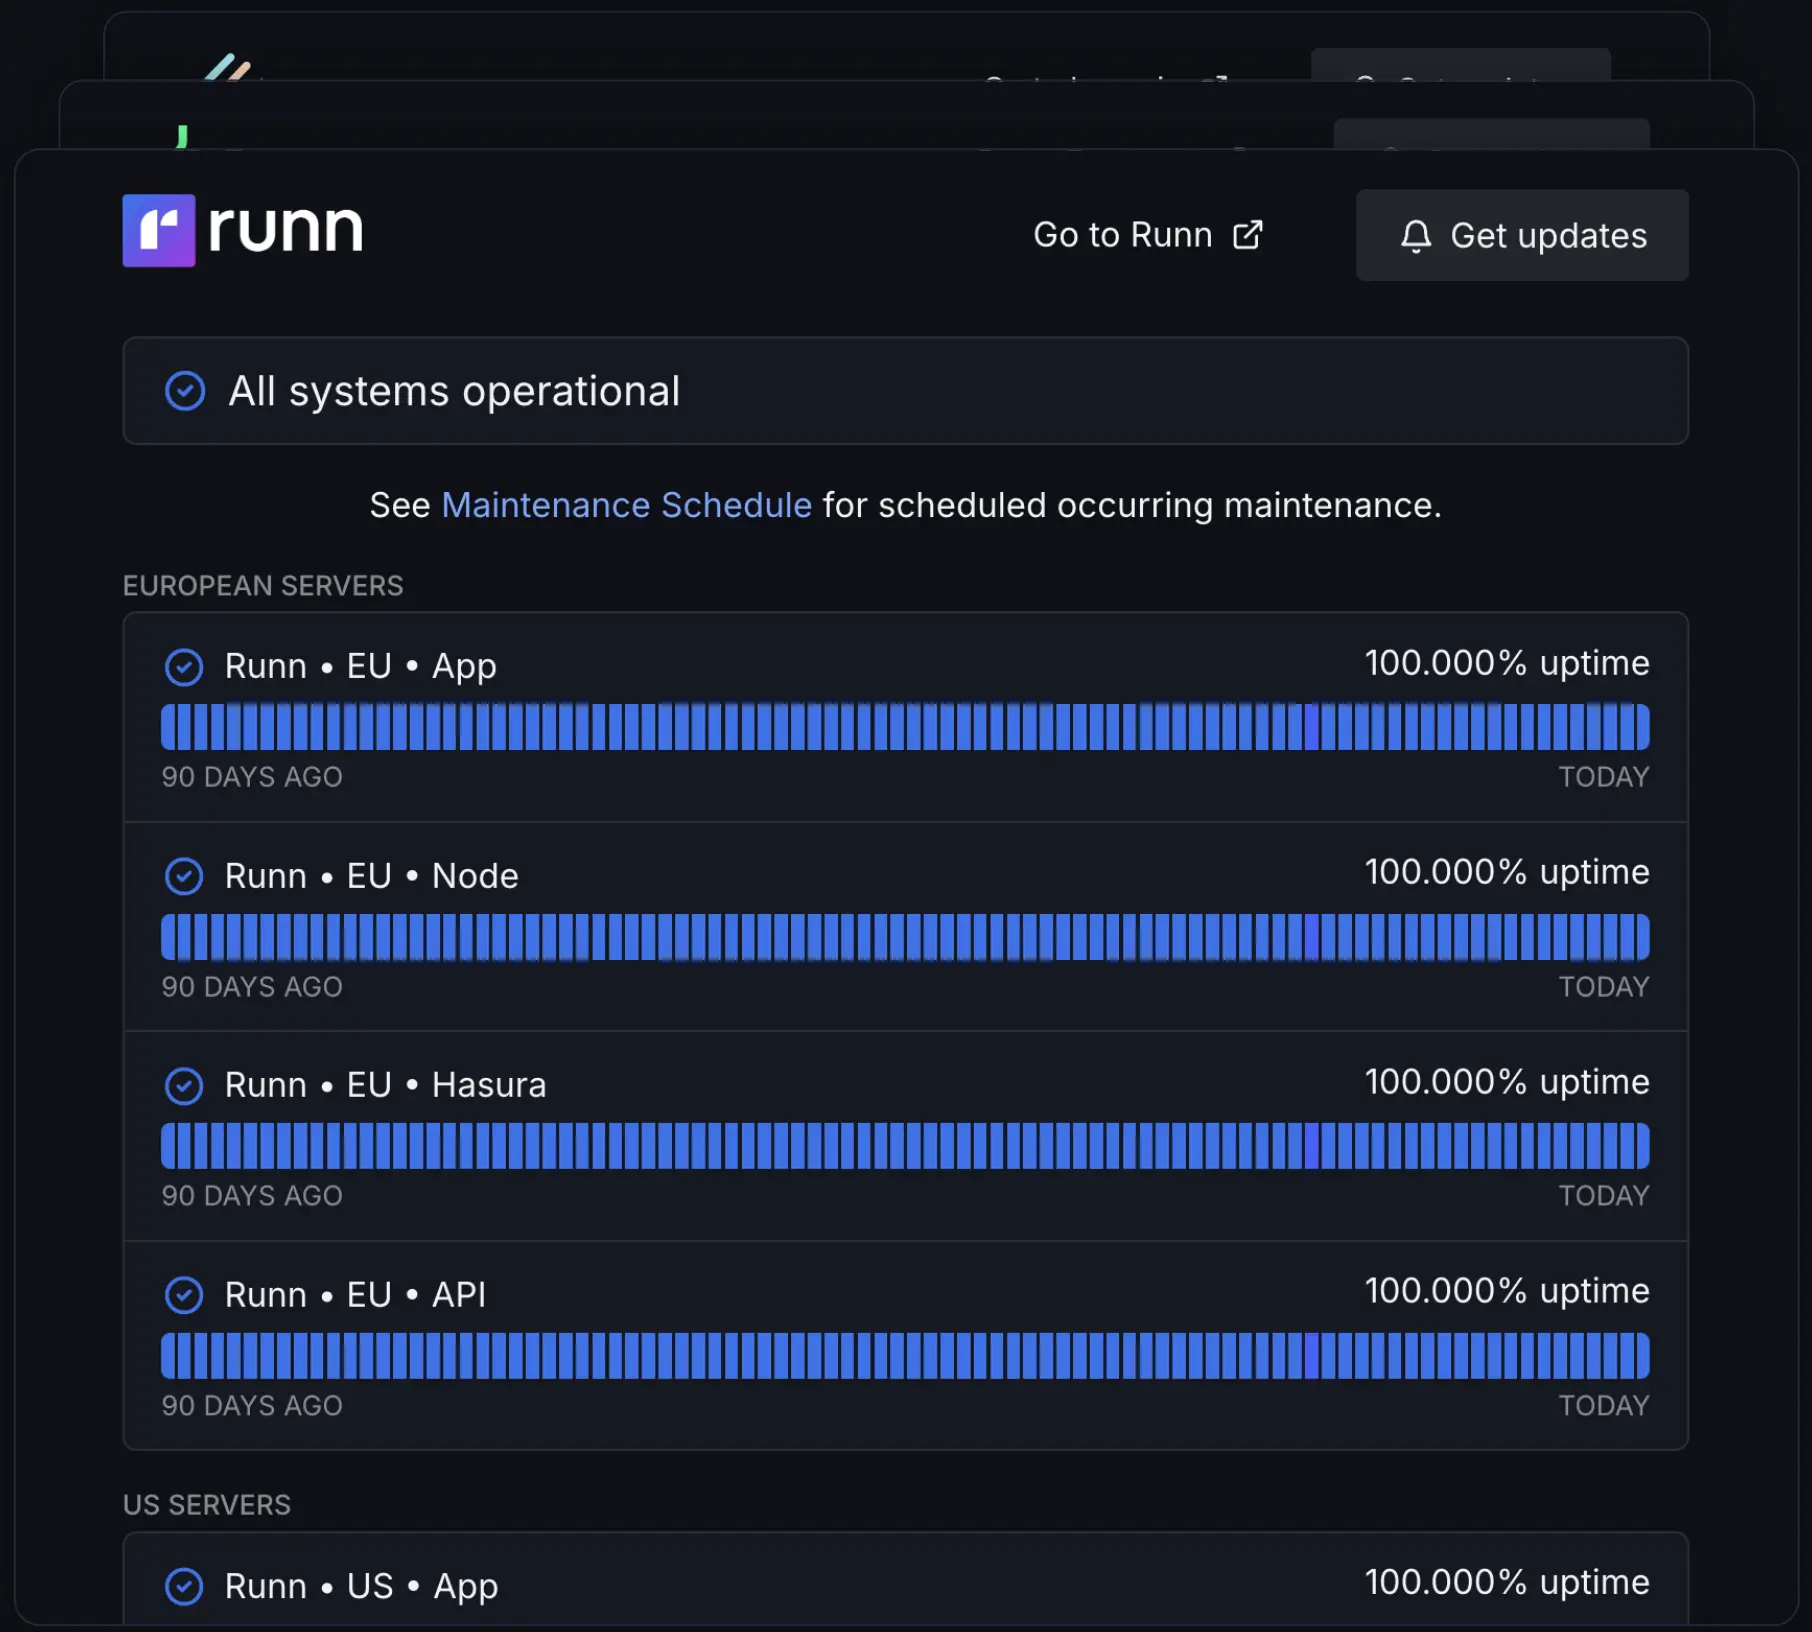Viewport: 1812px width, 1632px height.
Task: Click the Runn EU Hasura uptime percentage
Action: (x=1506, y=1082)
